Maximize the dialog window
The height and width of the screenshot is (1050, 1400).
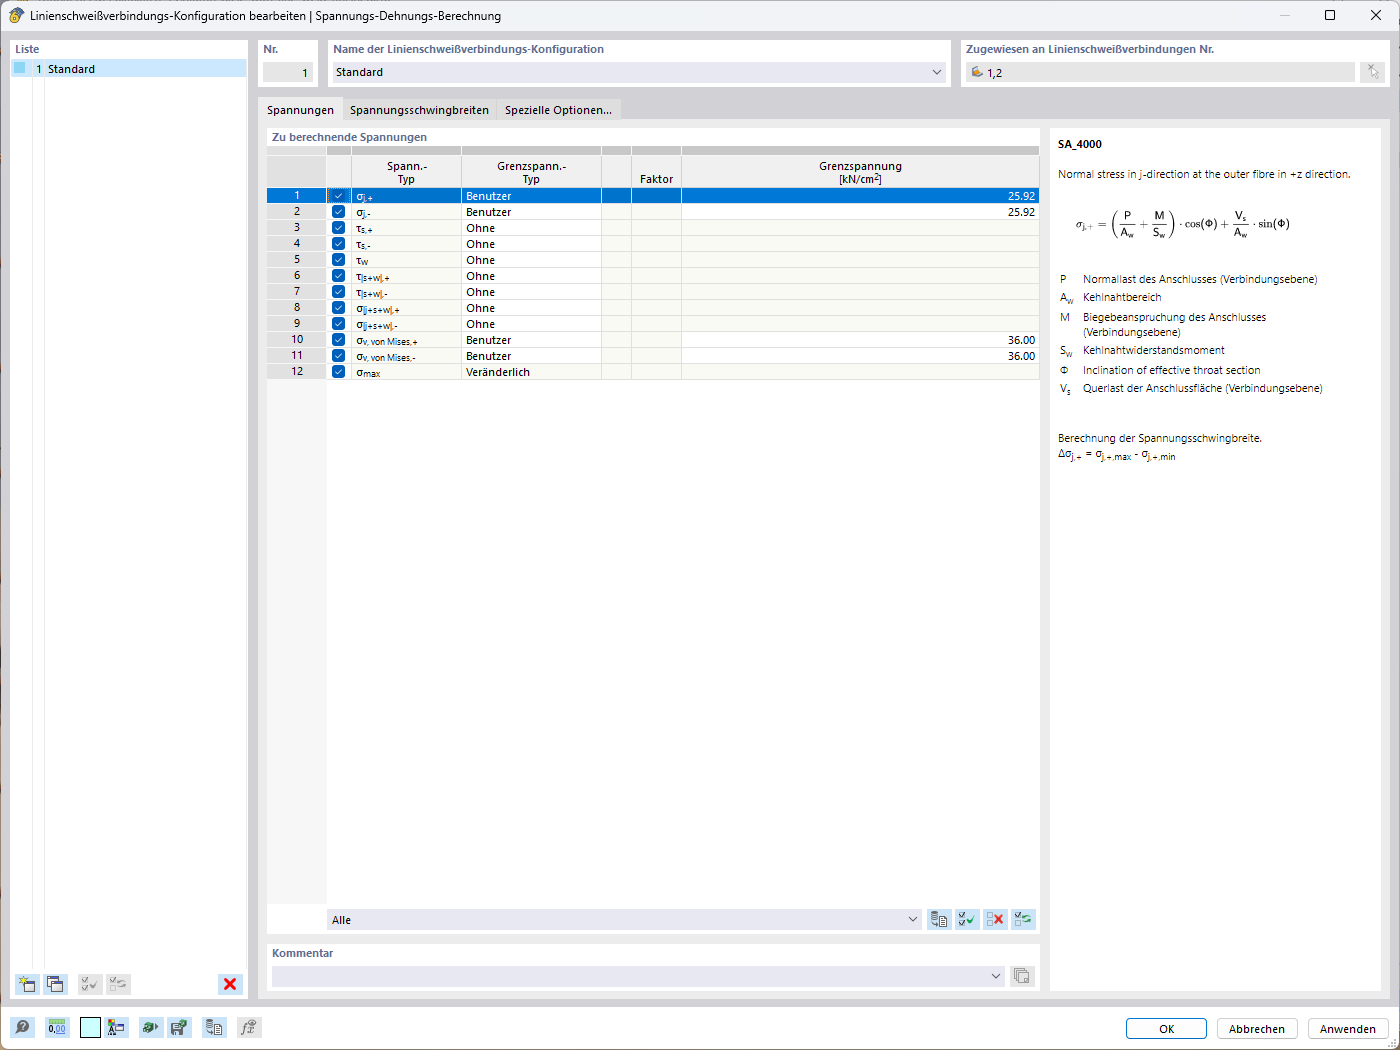click(x=1330, y=15)
